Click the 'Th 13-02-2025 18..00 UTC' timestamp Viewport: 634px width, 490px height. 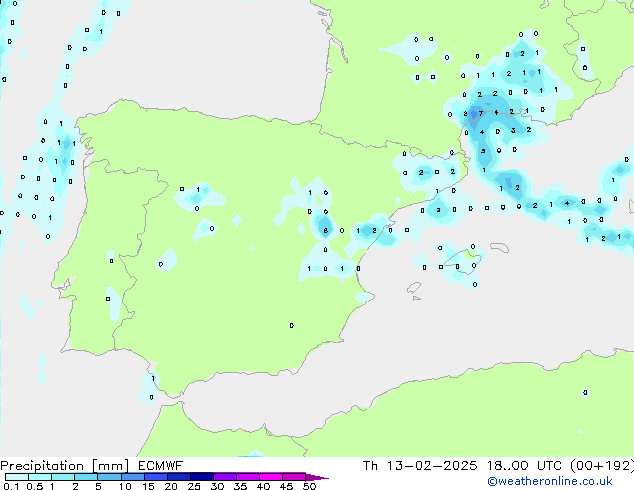462,466
